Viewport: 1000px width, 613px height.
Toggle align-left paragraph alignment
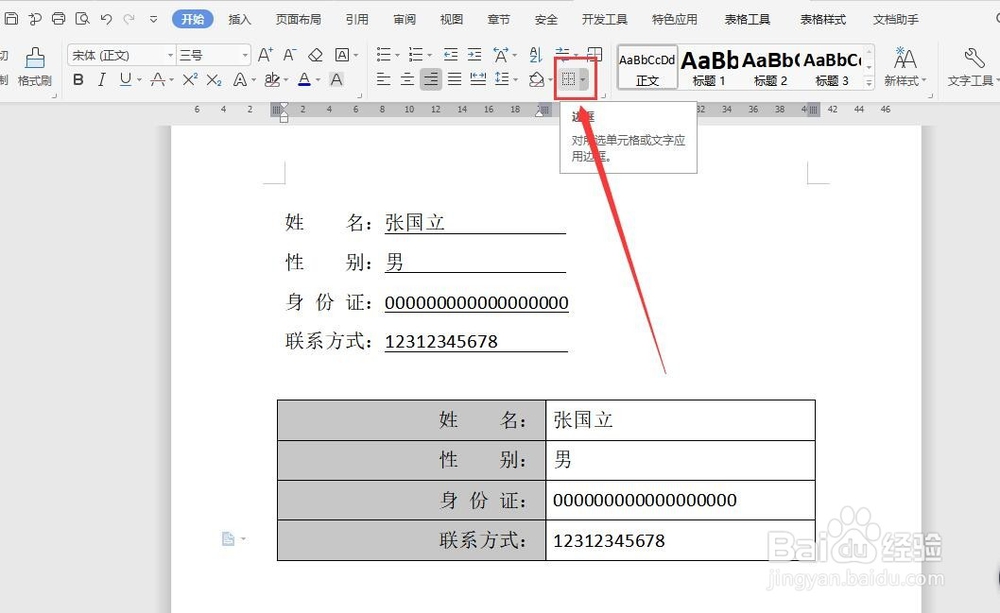click(x=383, y=79)
